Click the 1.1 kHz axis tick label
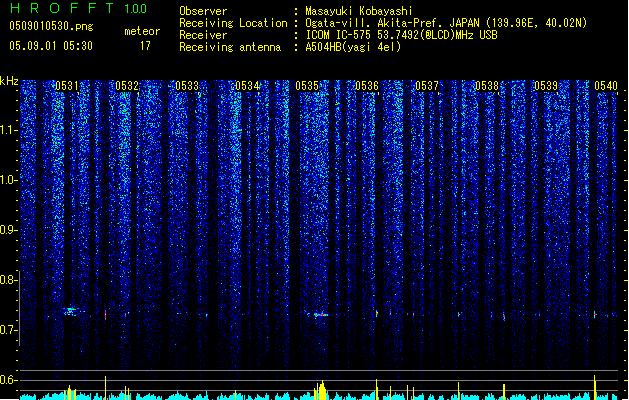 point(8,130)
